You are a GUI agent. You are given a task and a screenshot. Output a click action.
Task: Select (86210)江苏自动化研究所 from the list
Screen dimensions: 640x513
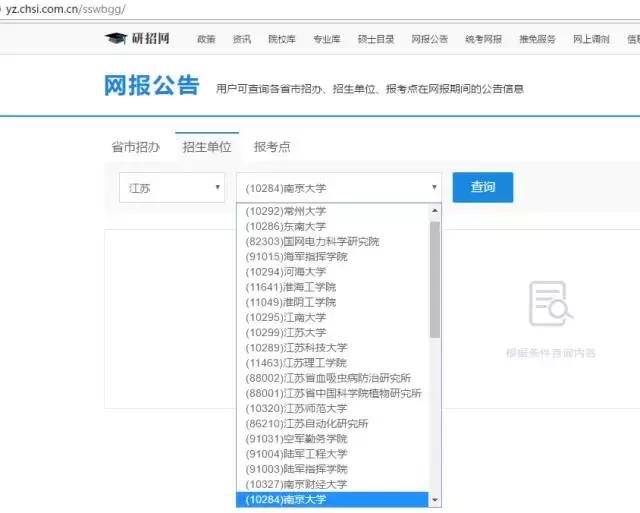click(333, 423)
